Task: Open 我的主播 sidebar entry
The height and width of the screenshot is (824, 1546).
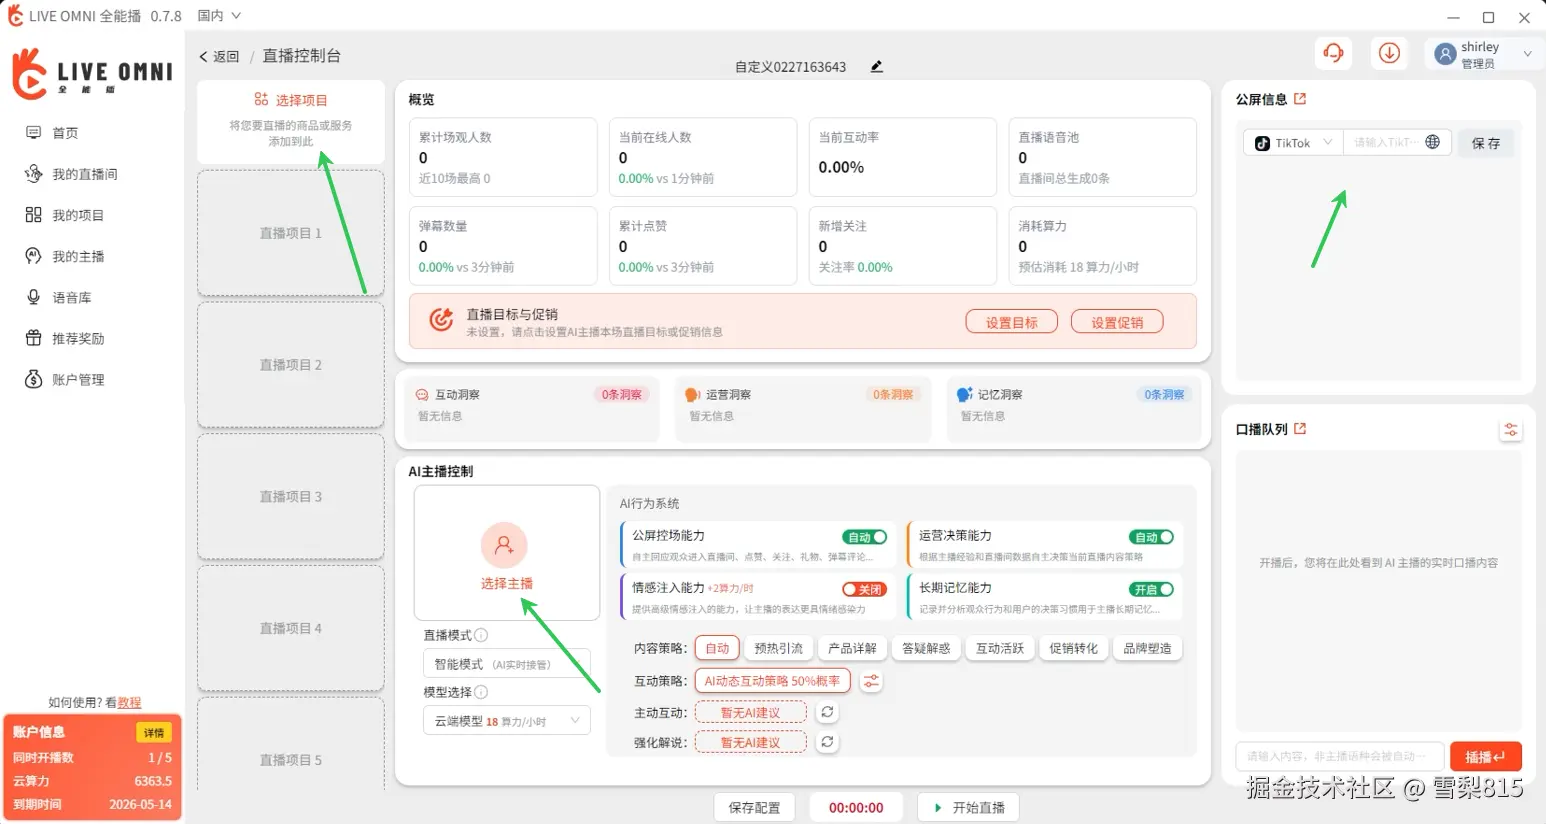Action: [64, 256]
